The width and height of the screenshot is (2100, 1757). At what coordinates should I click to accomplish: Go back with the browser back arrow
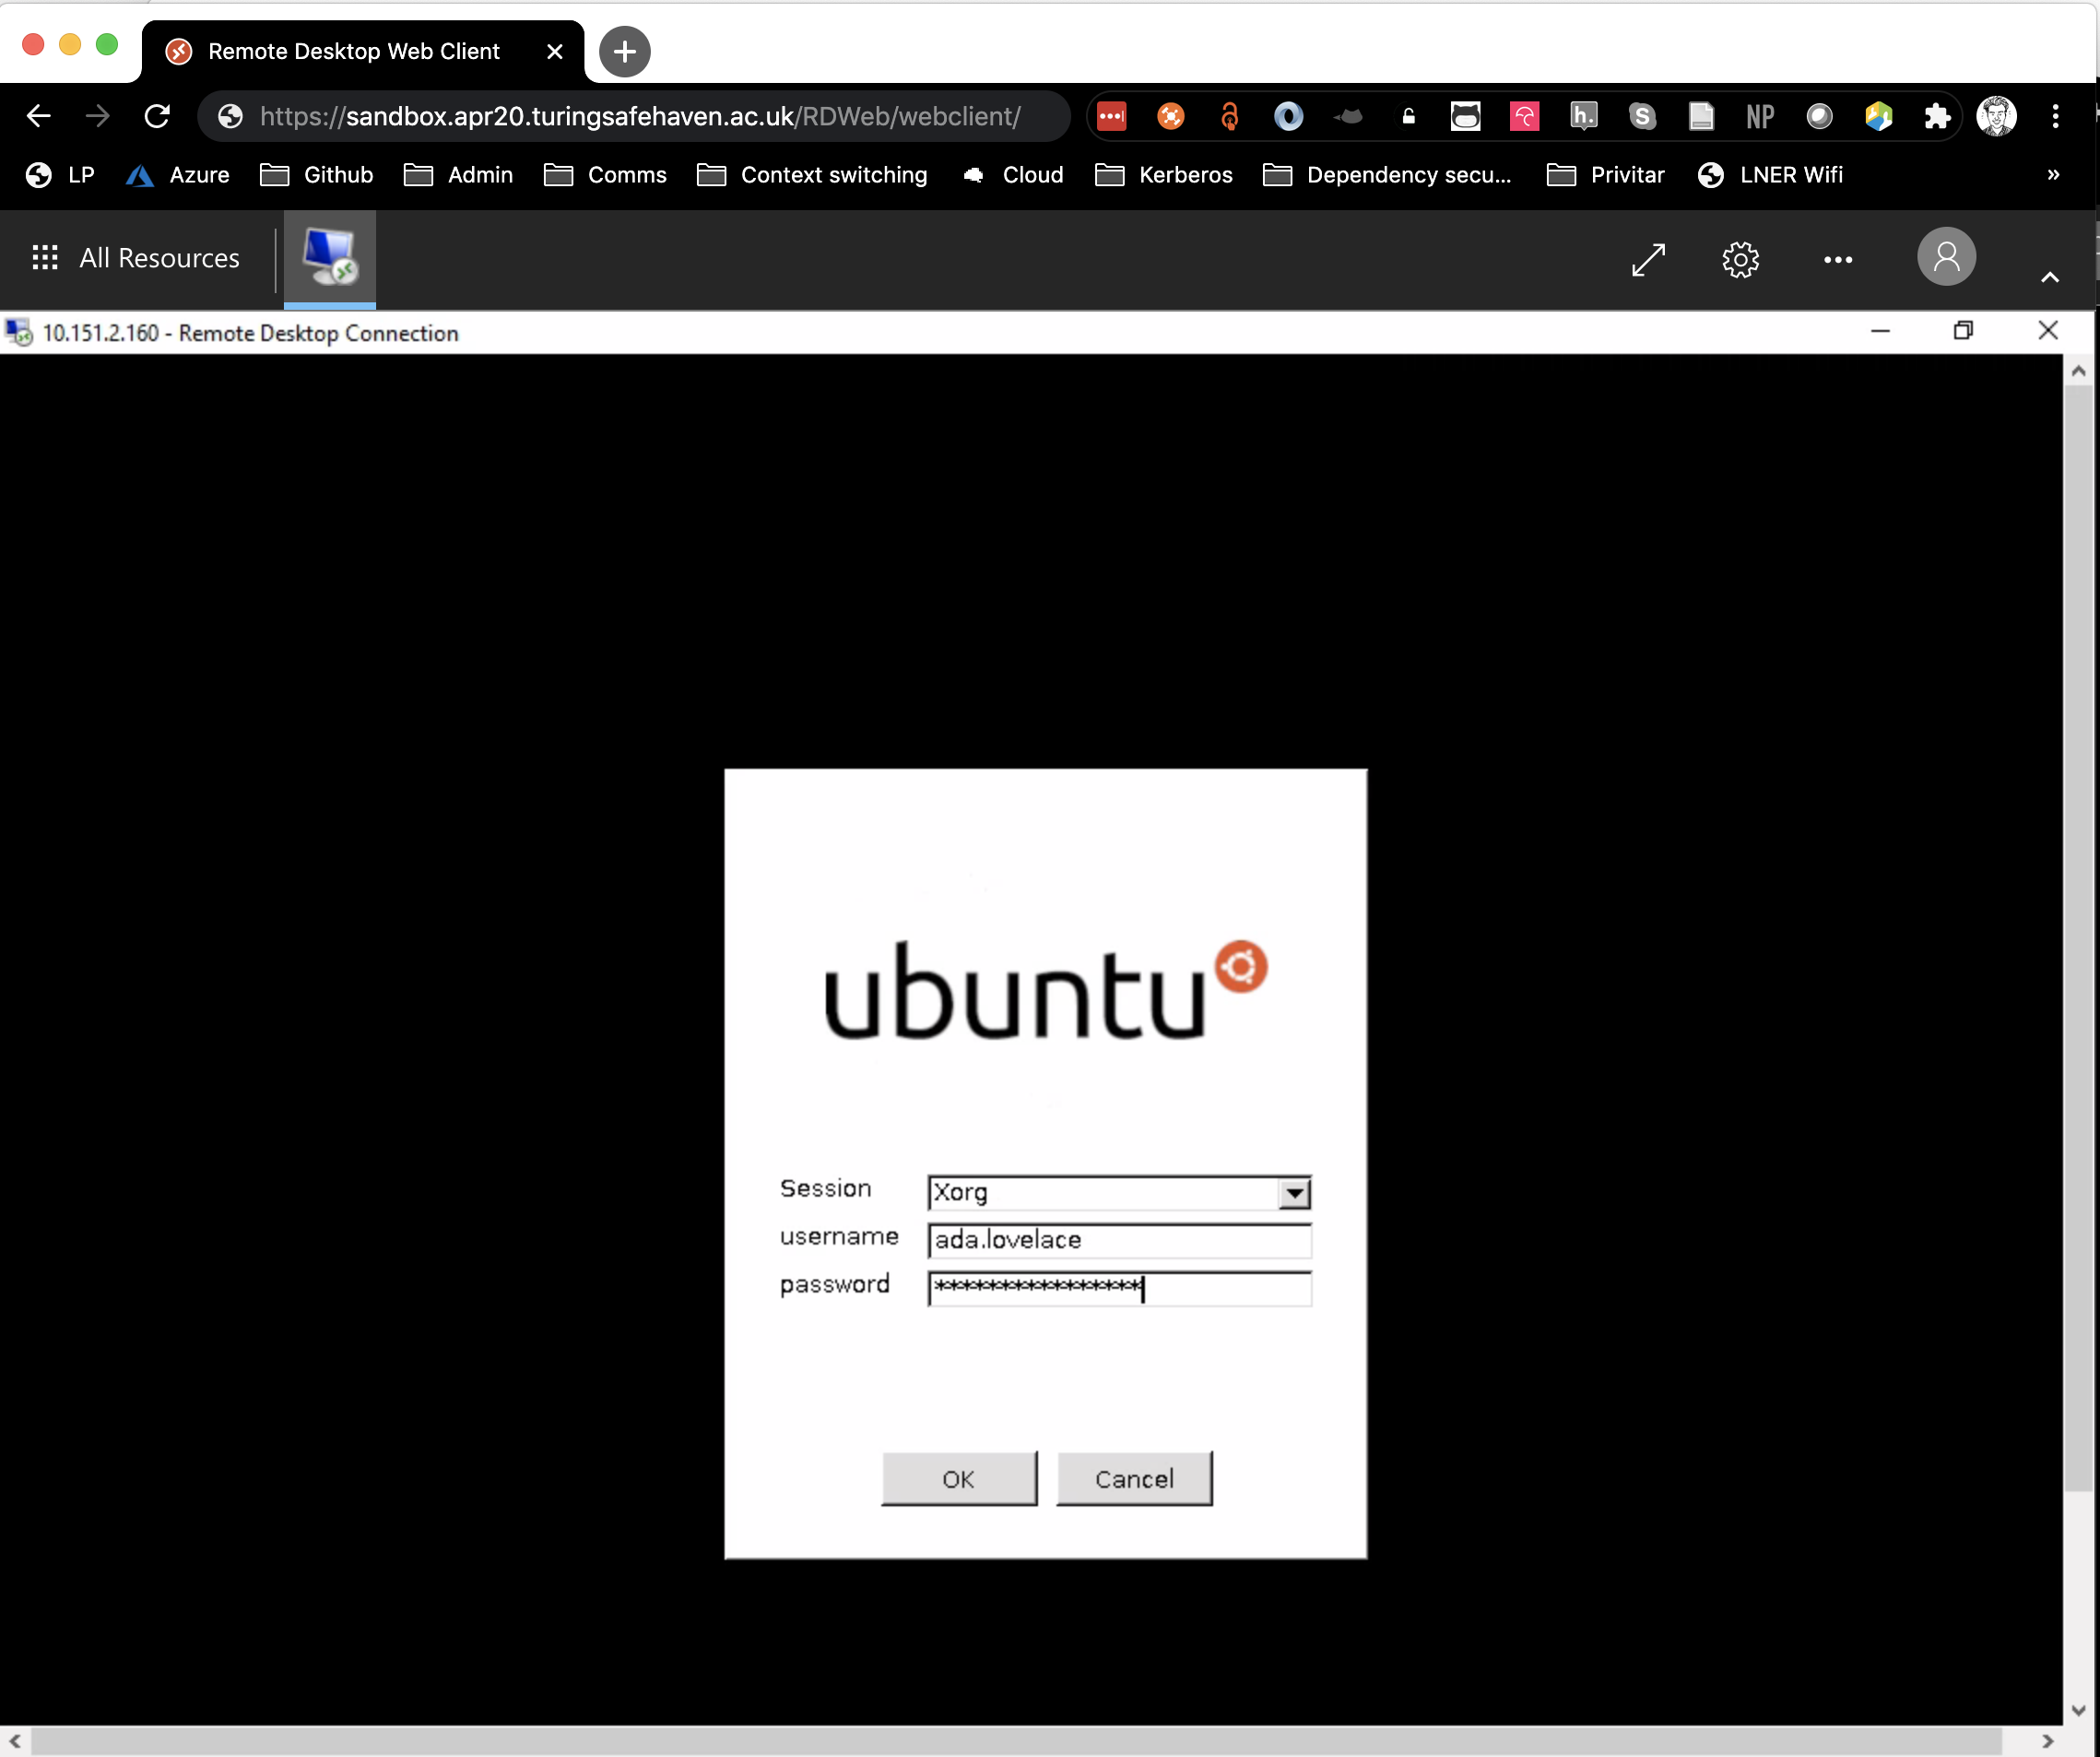pos(38,117)
